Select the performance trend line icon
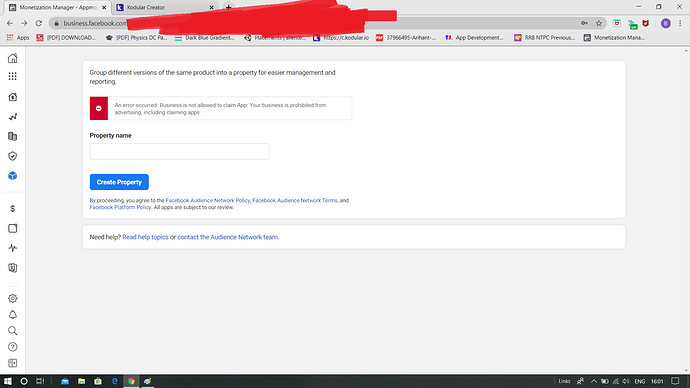Image resolution: width=690 pixels, height=388 pixels. tap(12, 117)
